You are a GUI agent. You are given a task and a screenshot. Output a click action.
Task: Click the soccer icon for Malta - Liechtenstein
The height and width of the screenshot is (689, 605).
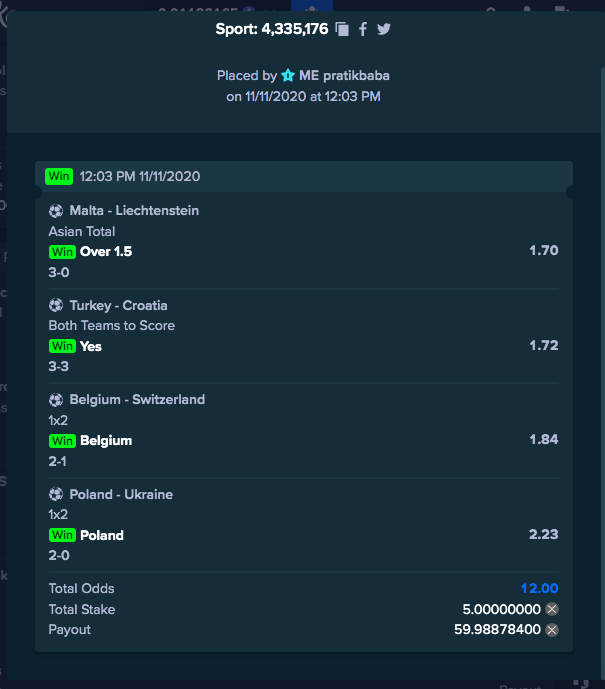(56, 211)
